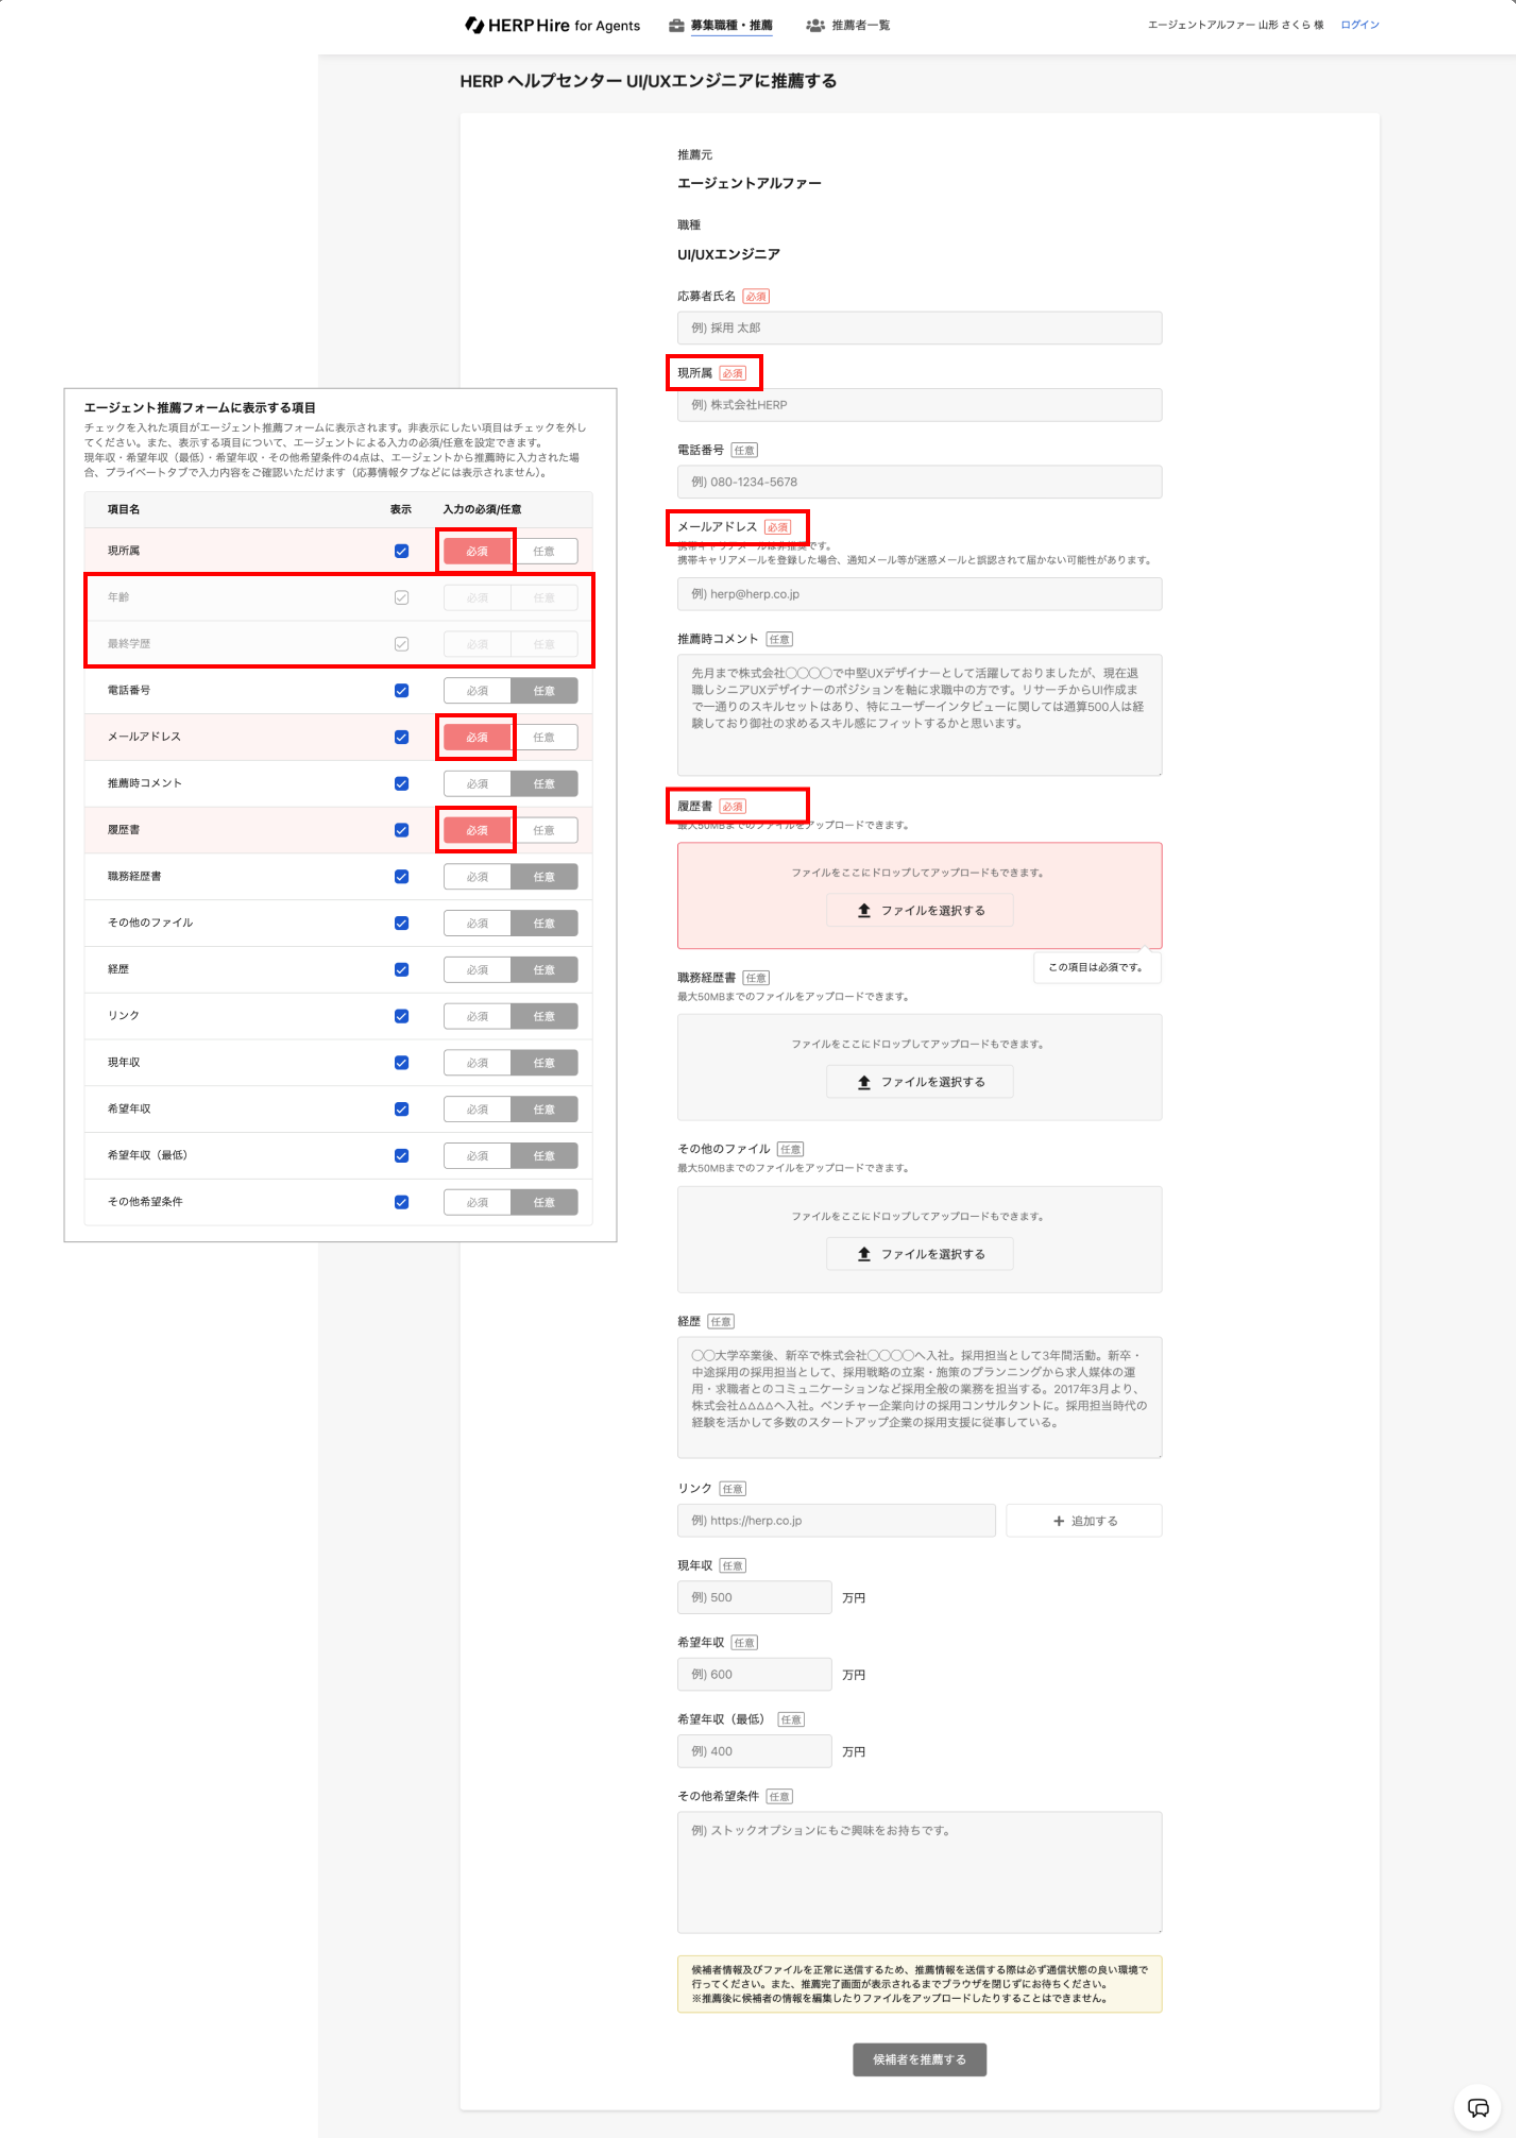Click ファイルを選択する under 履歴書
The width and height of the screenshot is (1516, 2138).
coord(919,911)
